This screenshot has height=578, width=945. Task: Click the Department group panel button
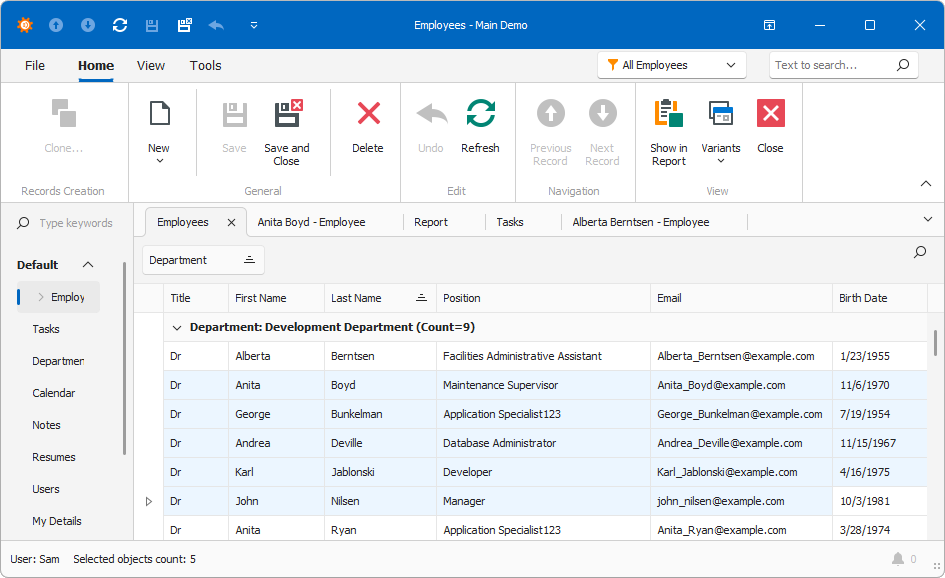[203, 260]
